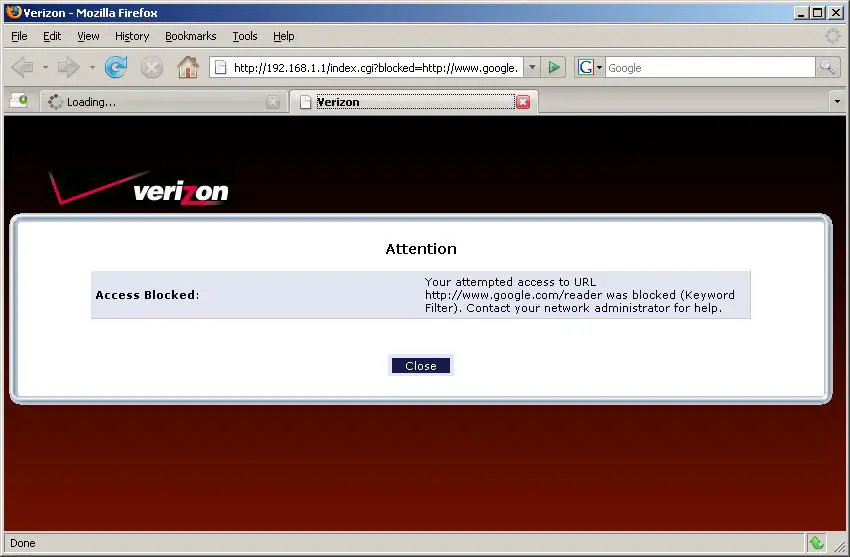The image size is (850, 557).
Task: Grab the window resize grip
Action: (839, 546)
